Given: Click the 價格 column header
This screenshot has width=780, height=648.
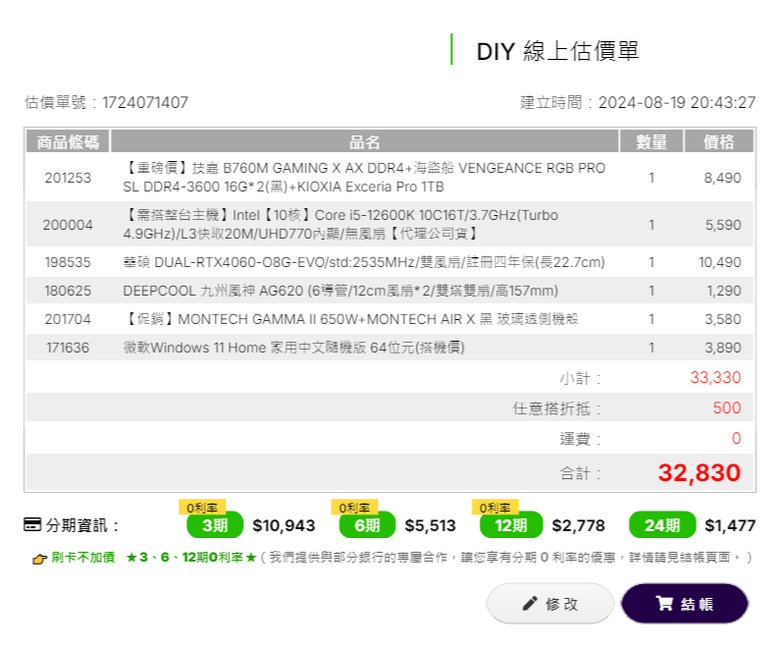Looking at the screenshot, I should pos(719,142).
